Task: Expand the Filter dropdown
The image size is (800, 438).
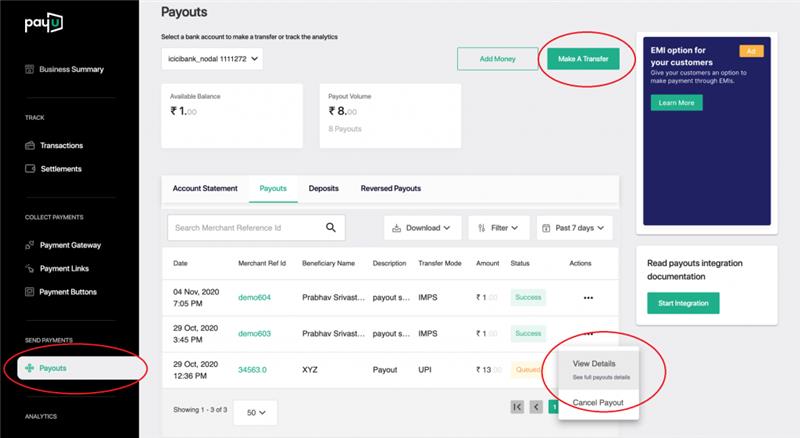Action: coord(498,228)
